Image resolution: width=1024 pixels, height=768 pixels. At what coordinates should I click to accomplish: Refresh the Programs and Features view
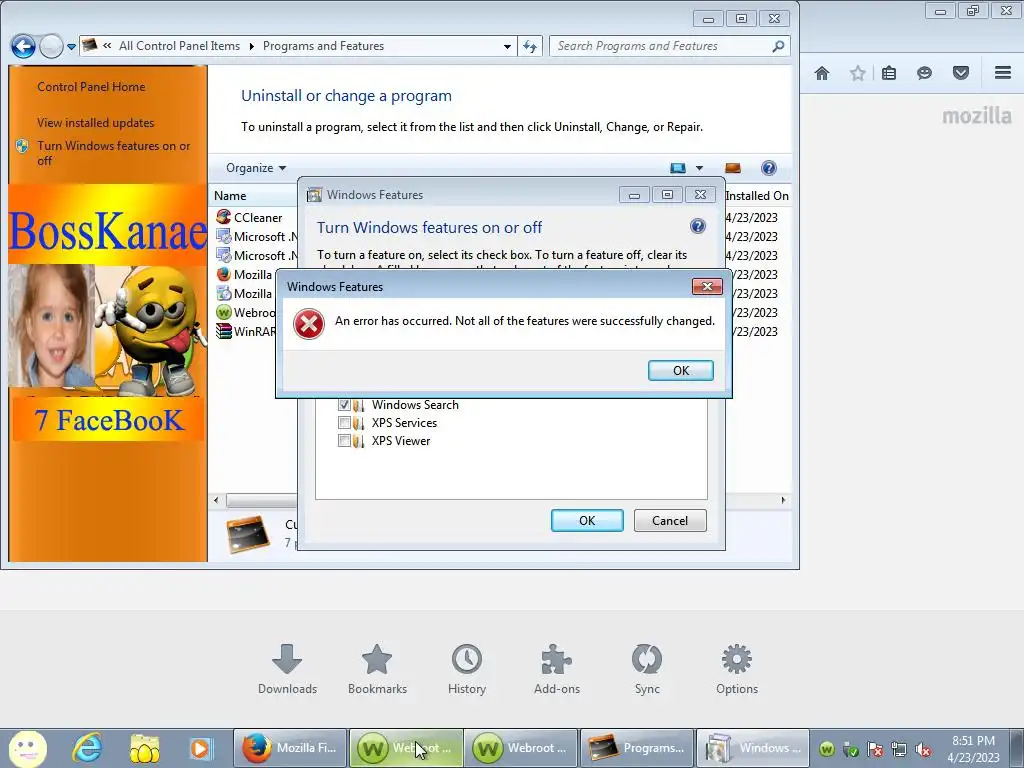[530, 46]
